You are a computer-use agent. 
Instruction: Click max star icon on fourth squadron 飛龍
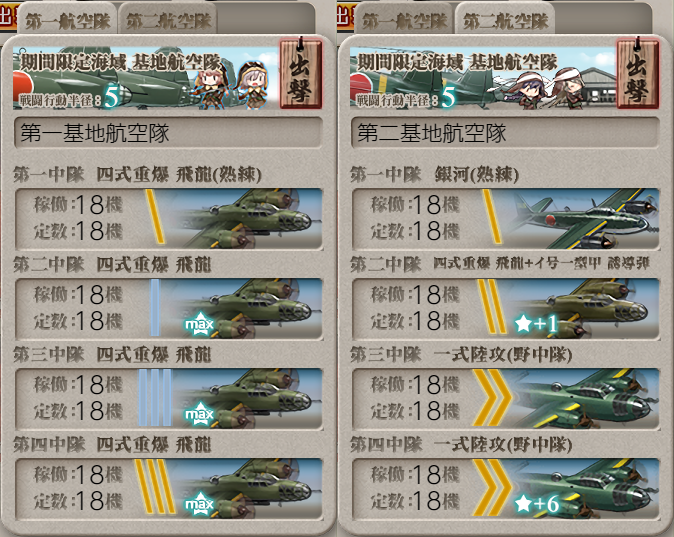(x=199, y=505)
